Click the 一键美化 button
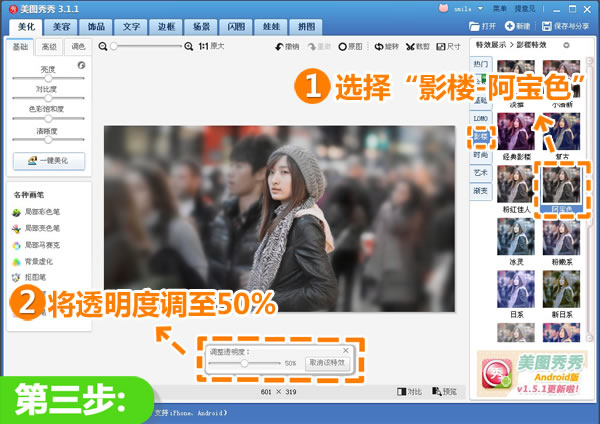Viewport: 600px width, 424px height. pos(49,161)
